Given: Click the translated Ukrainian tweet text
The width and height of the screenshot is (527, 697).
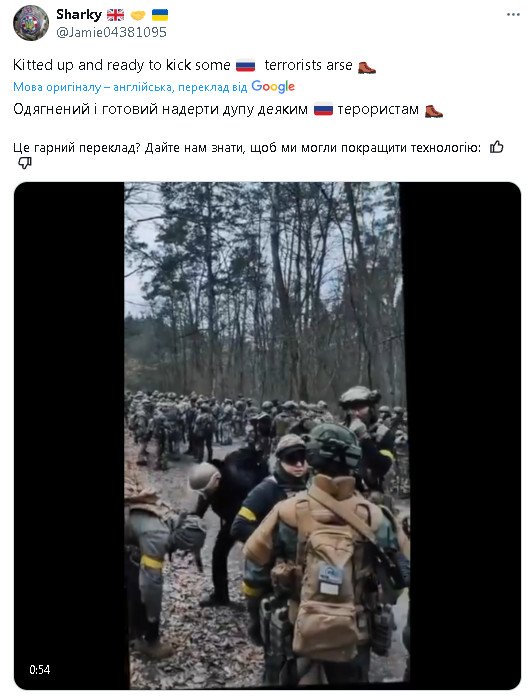Looking at the screenshot, I should [228, 109].
